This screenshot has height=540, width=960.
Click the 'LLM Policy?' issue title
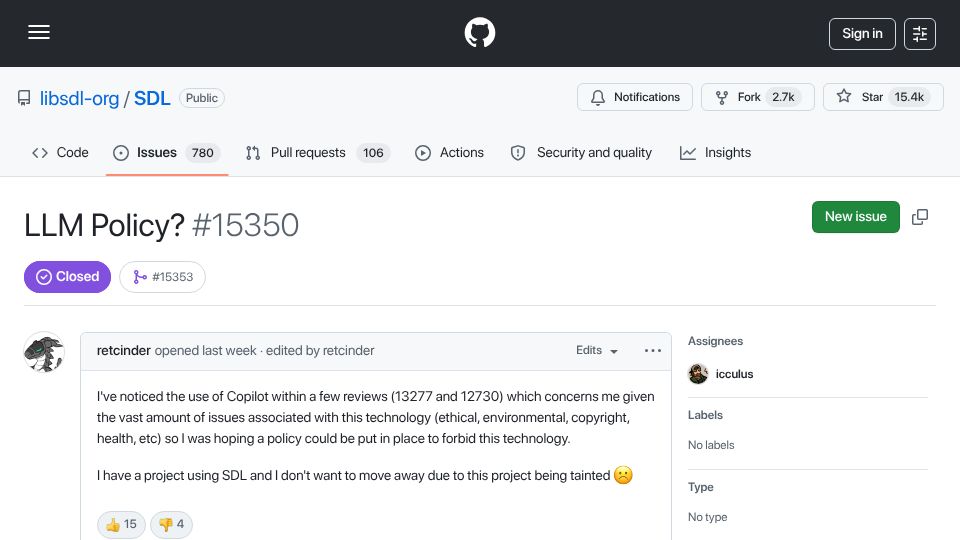click(x=104, y=225)
